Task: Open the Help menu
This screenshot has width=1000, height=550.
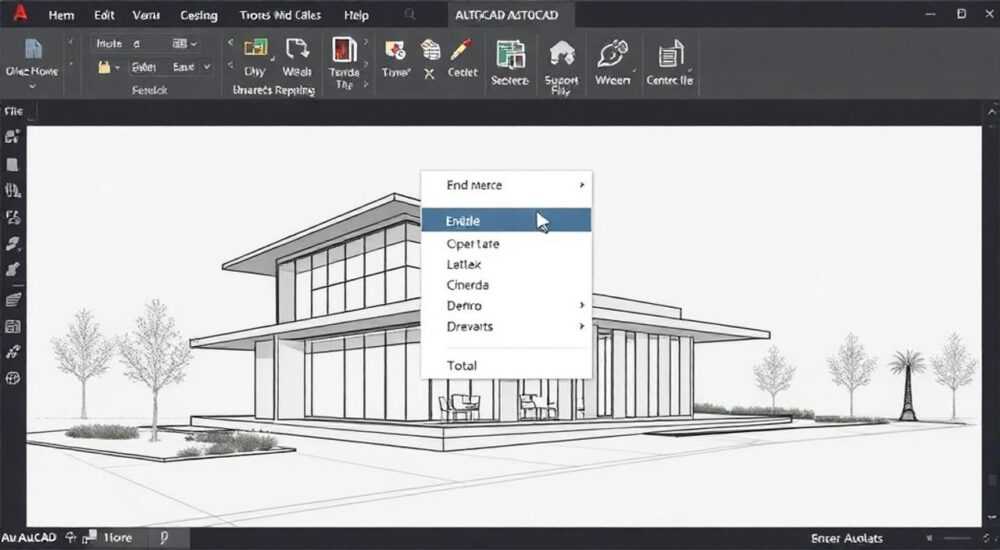Action: (x=356, y=15)
